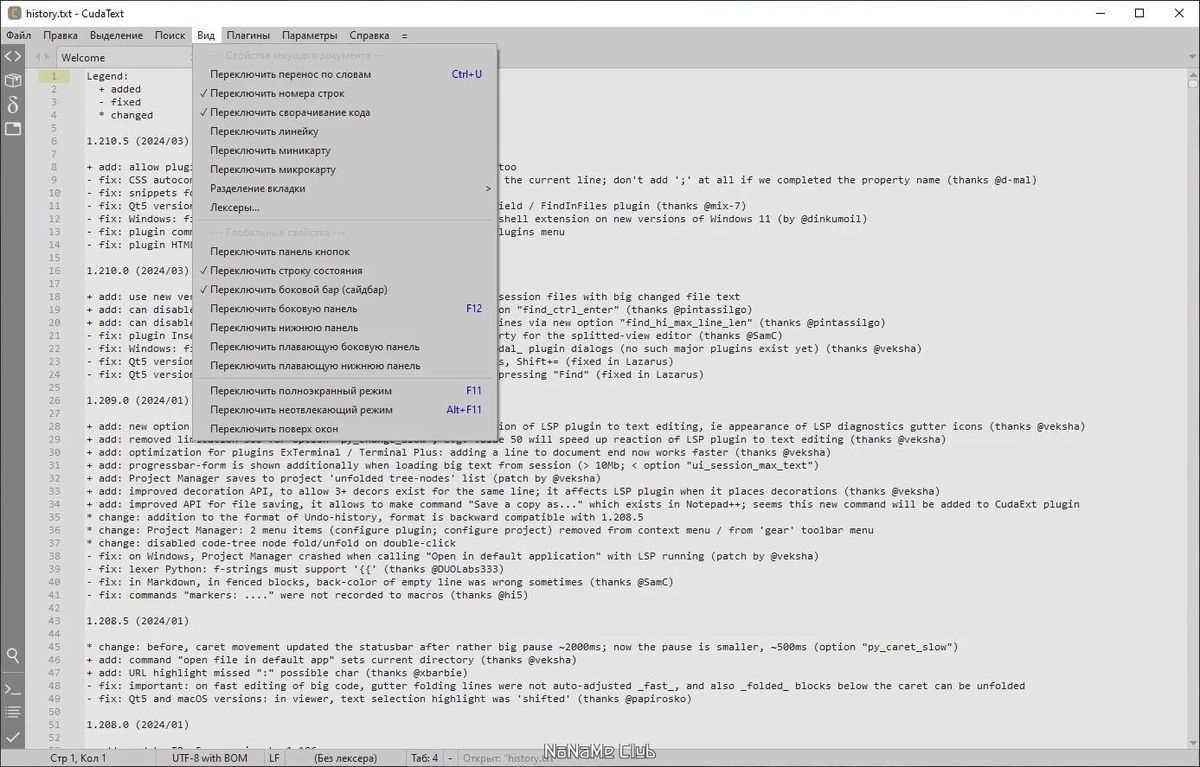The width and height of the screenshot is (1200, 767).
Task: Toggle the ruler with Переключить линейку
Action: tap(345, 131)
